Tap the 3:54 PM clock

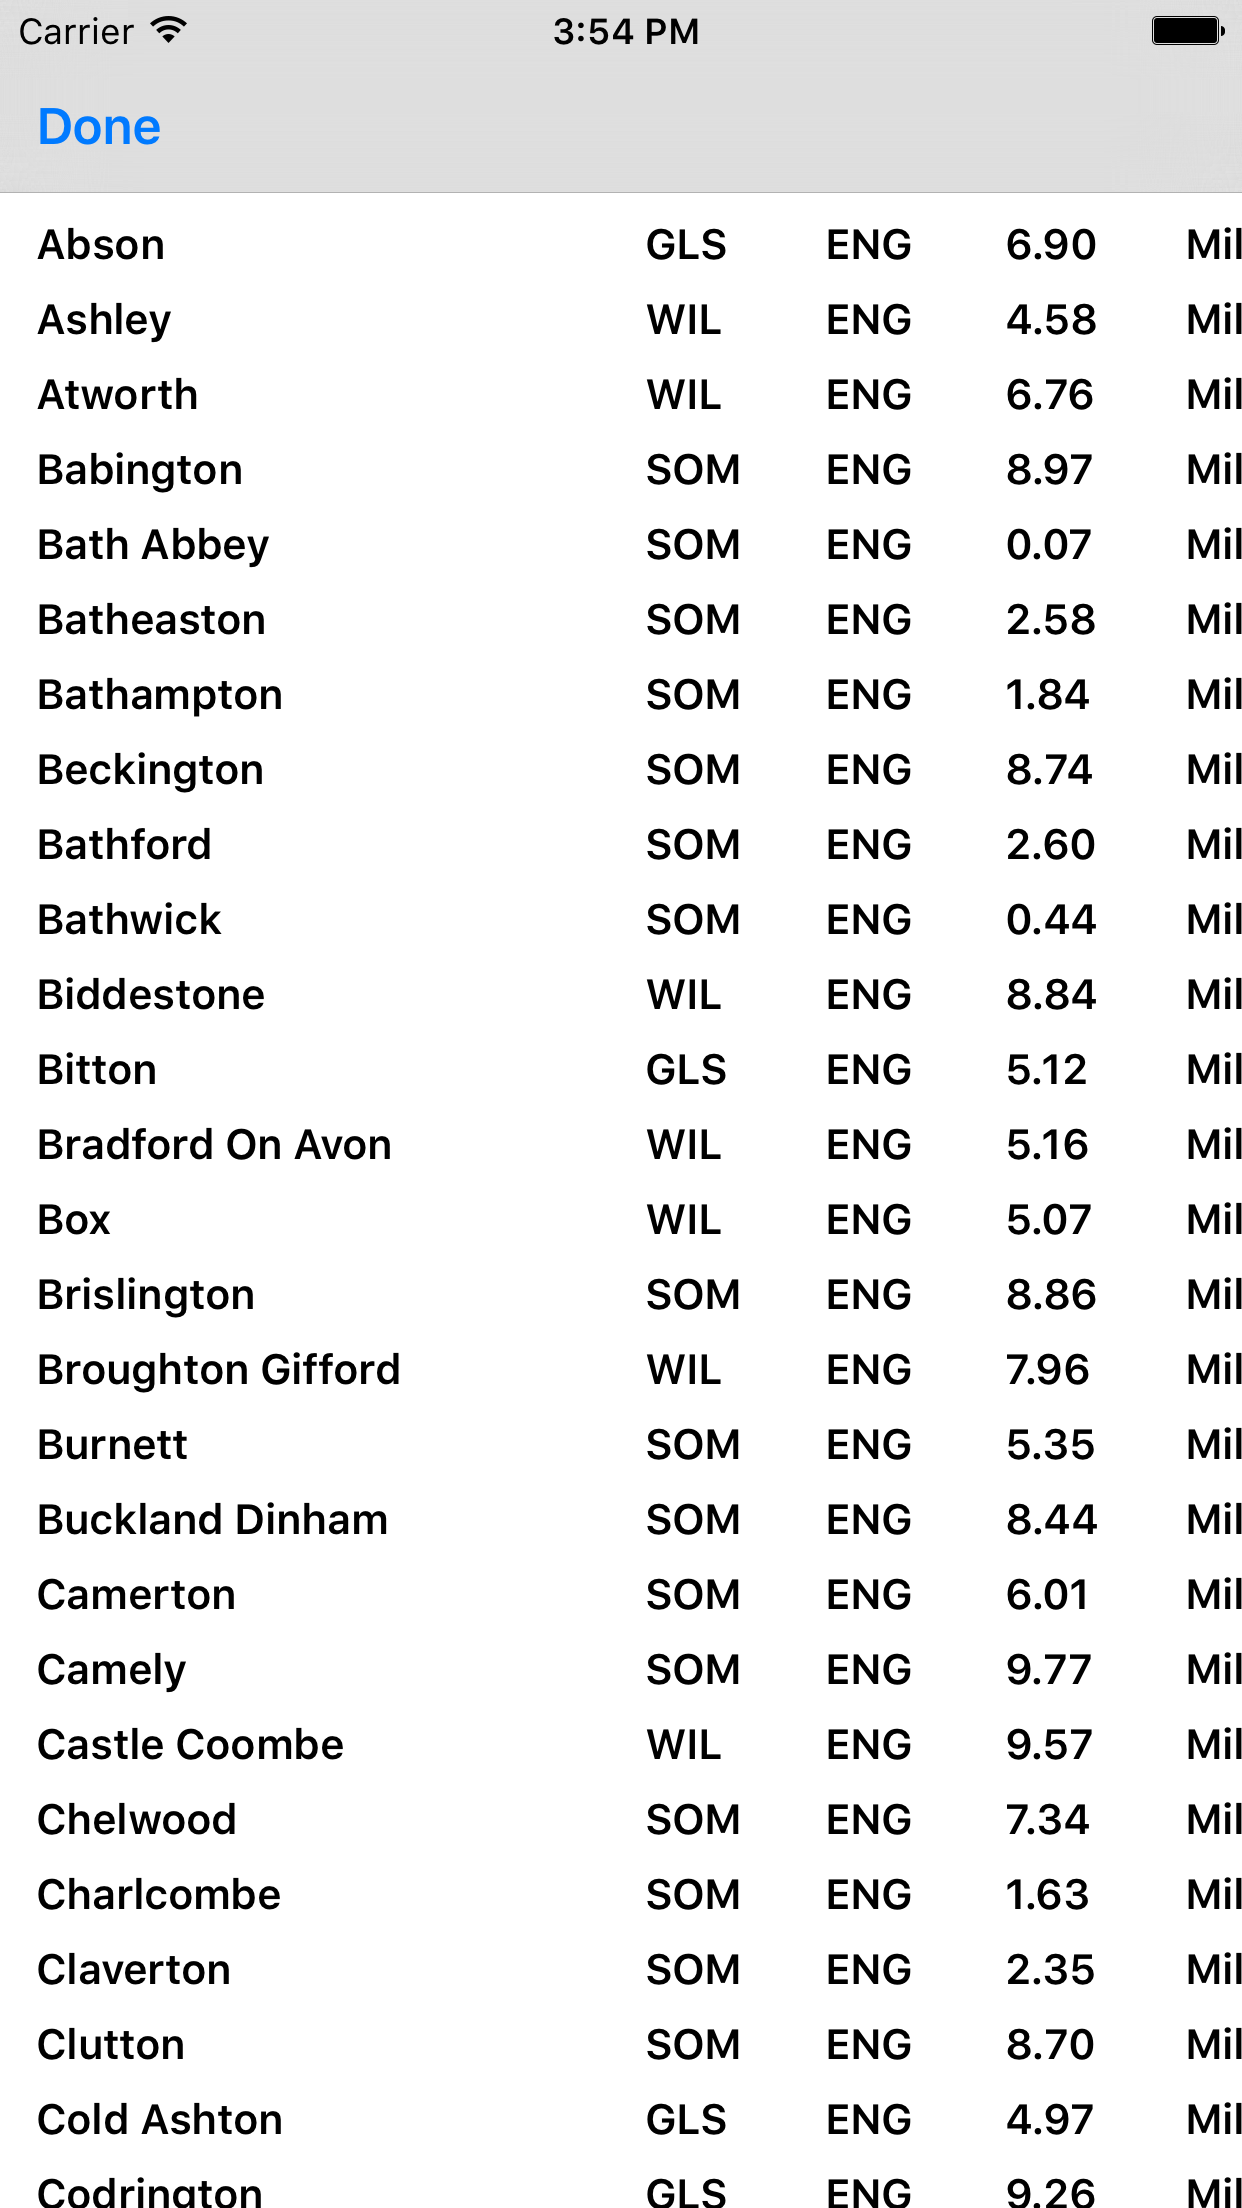(x=626, y=32)
